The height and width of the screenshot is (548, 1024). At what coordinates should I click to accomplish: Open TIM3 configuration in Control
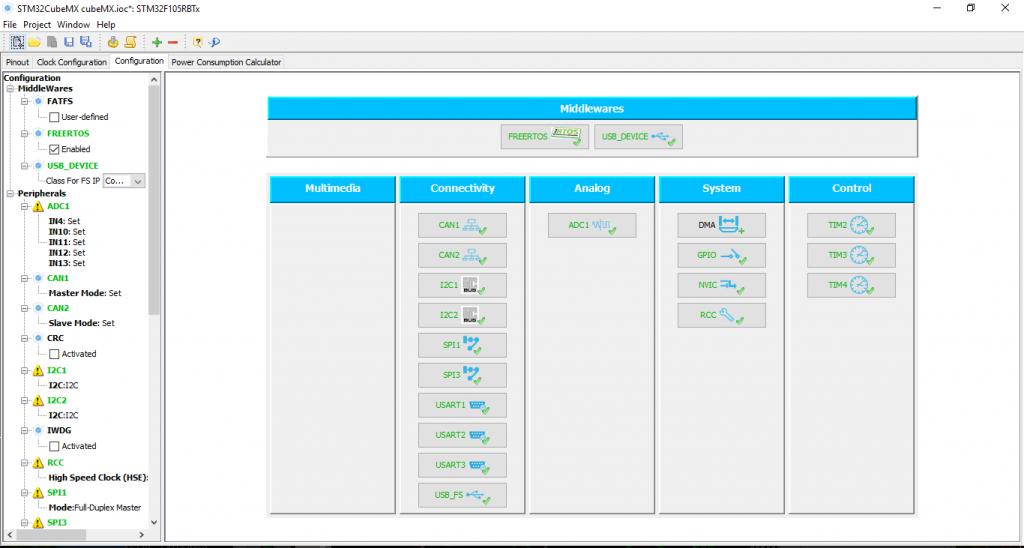coord(851,255)
